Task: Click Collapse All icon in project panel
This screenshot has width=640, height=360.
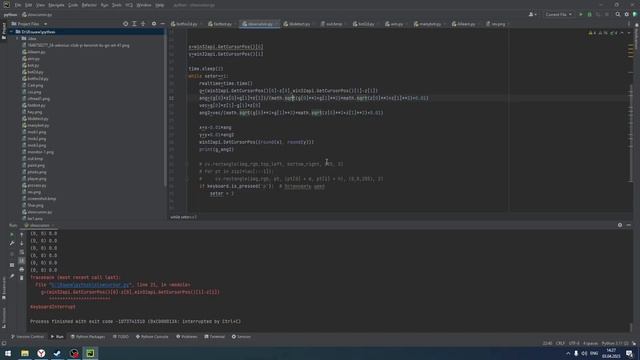Action: 143,24
